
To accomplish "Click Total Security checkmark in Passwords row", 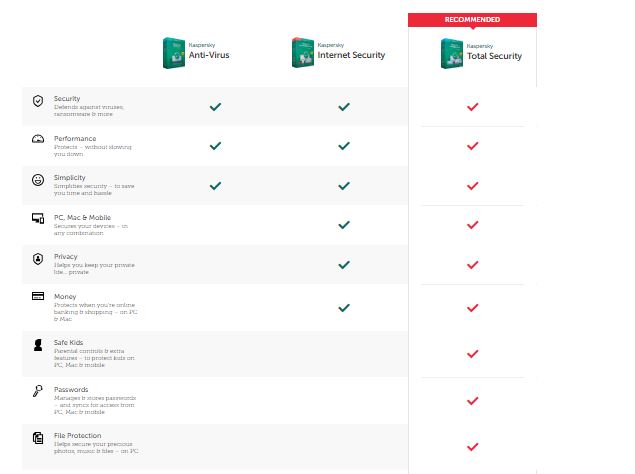I will tap(473, 401).
